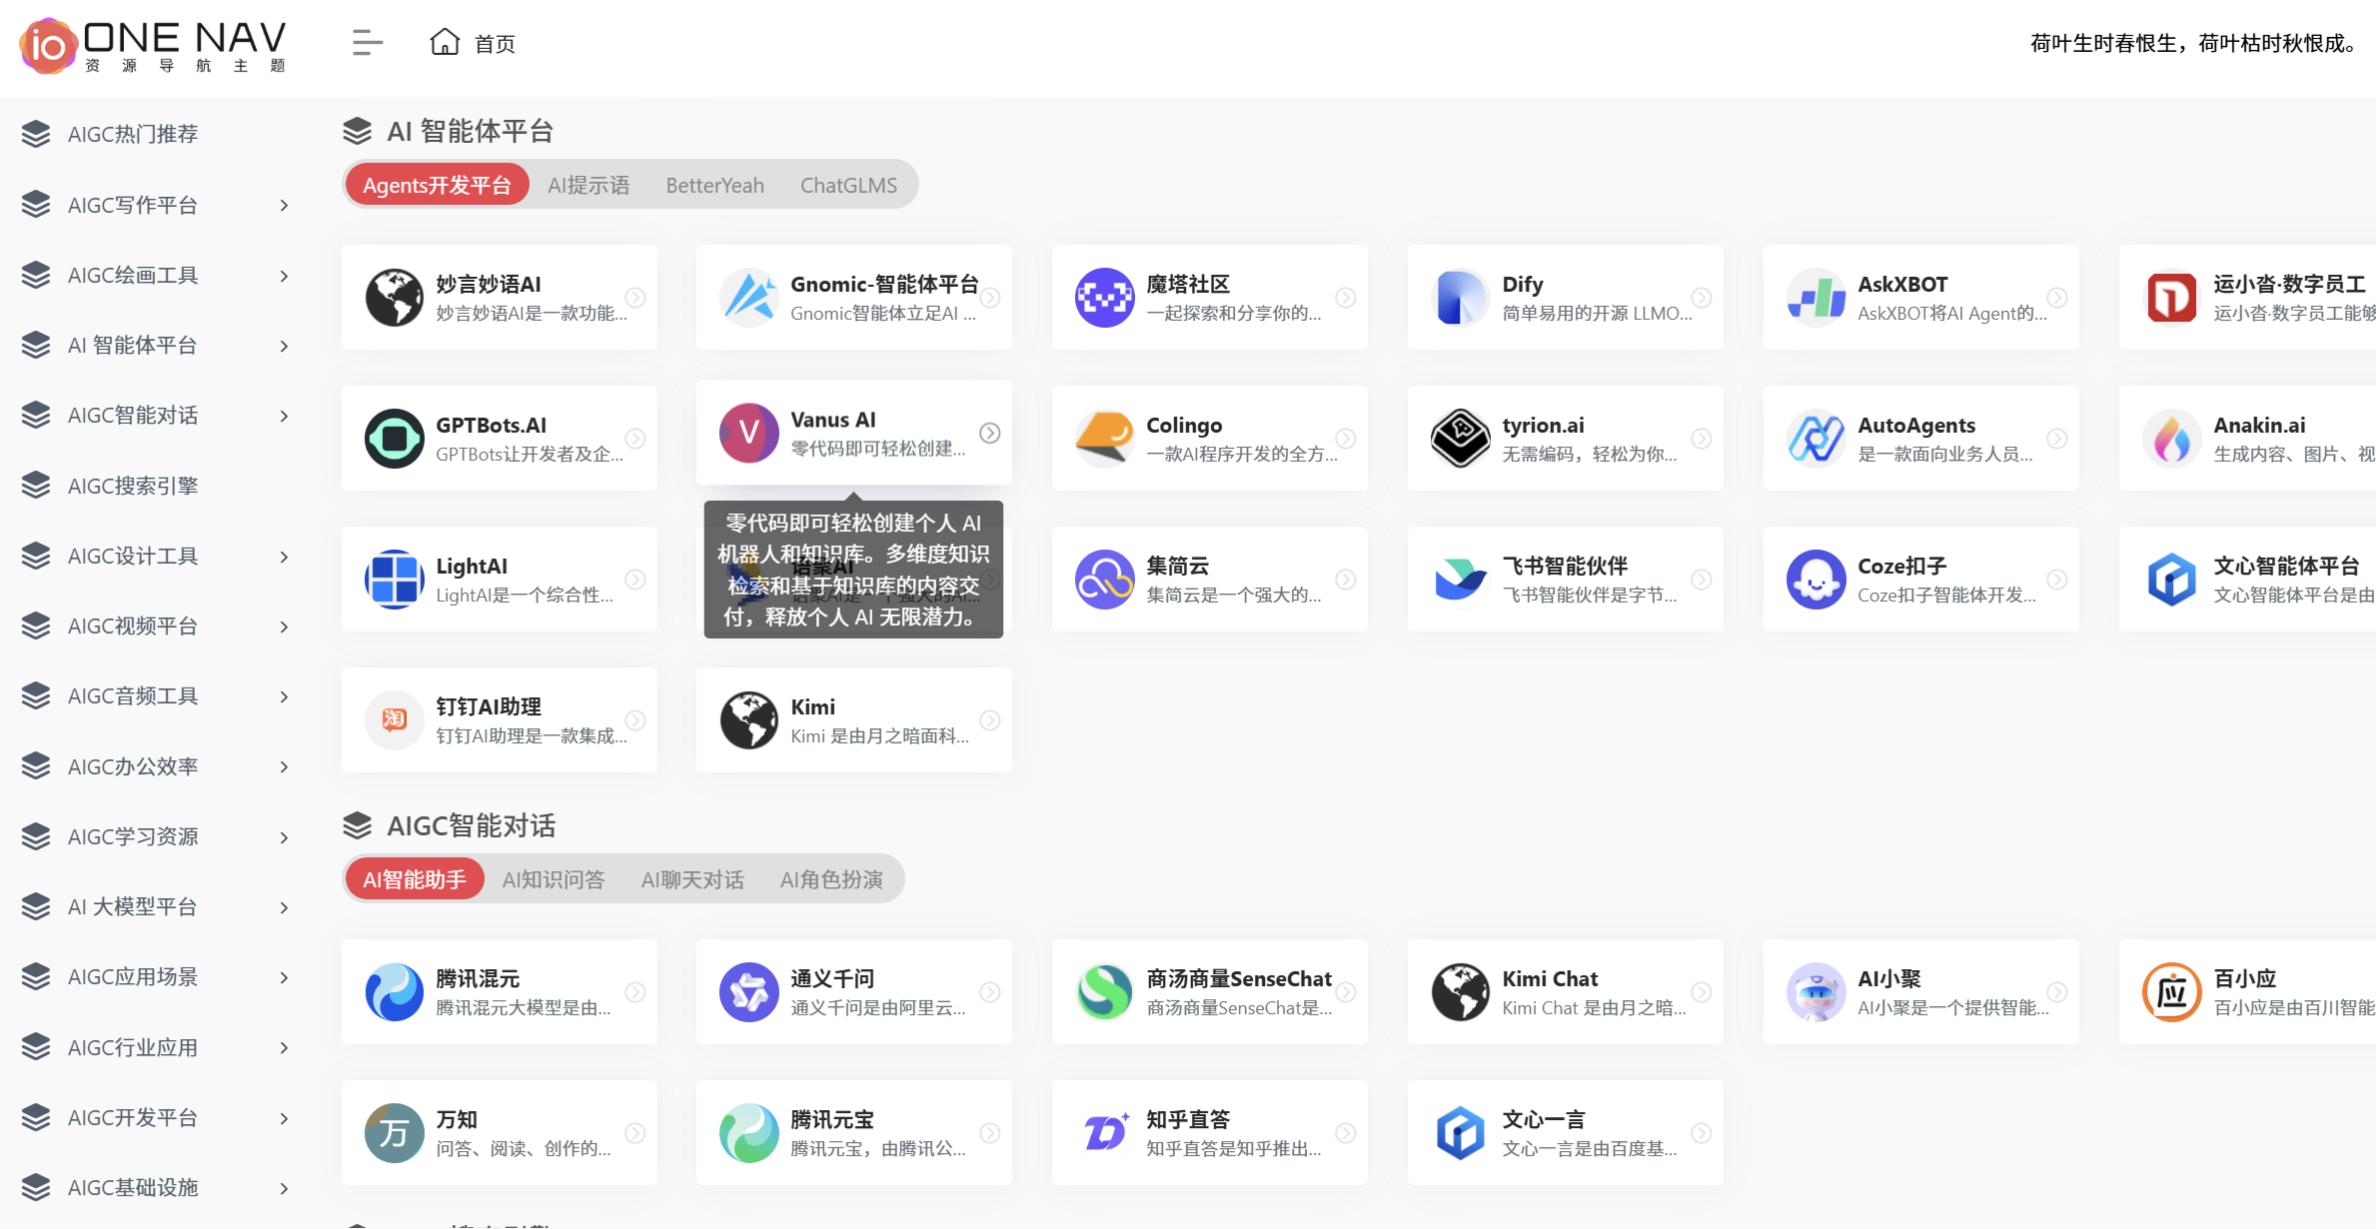The width and height of the screenshot is (2376, 1229).
Task: Click the Colingo orange icon
Action: click(x=1104, y=438)
